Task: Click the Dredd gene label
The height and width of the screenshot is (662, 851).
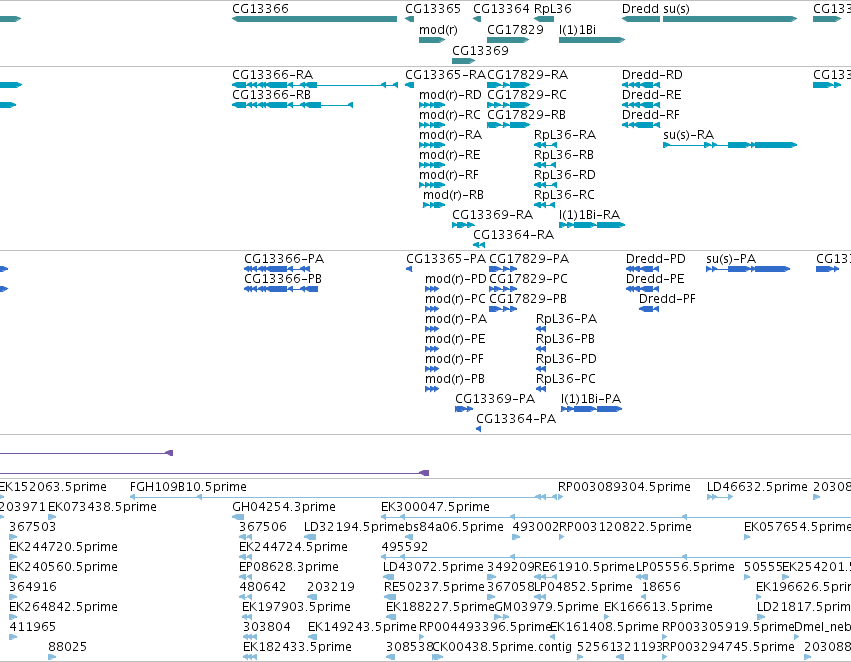Action: (638, 9)
